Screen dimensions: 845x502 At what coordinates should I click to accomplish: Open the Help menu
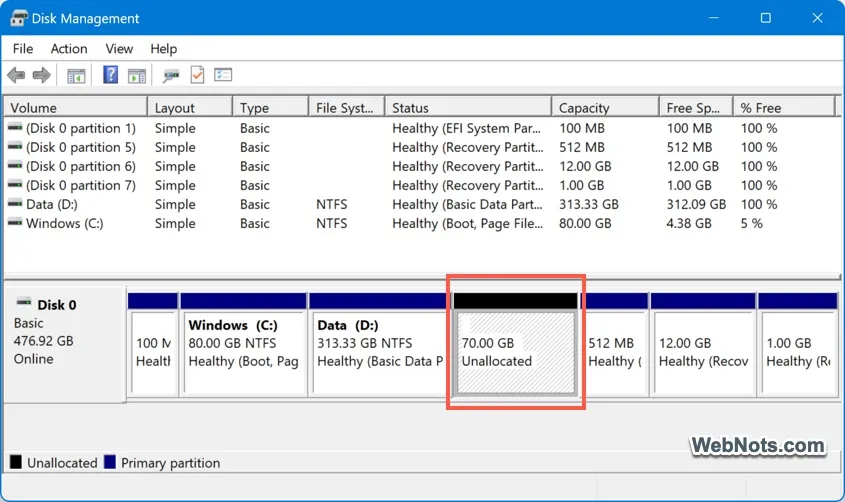coord(163,49)
